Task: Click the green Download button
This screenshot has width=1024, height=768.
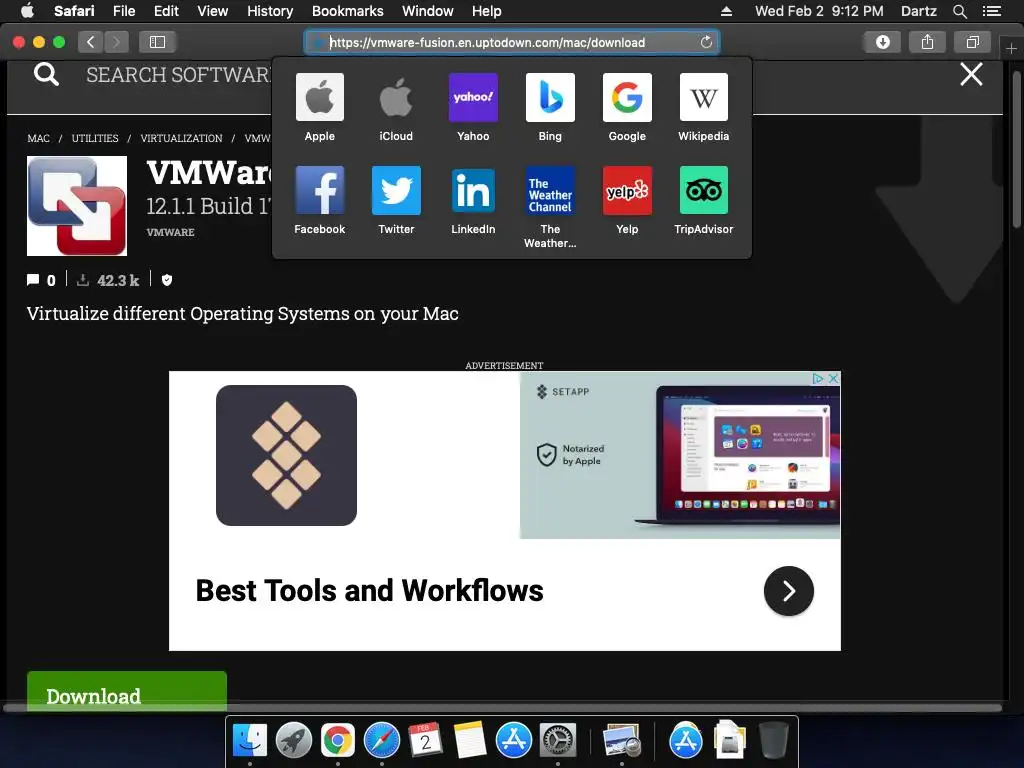Action: pos(127,690)
